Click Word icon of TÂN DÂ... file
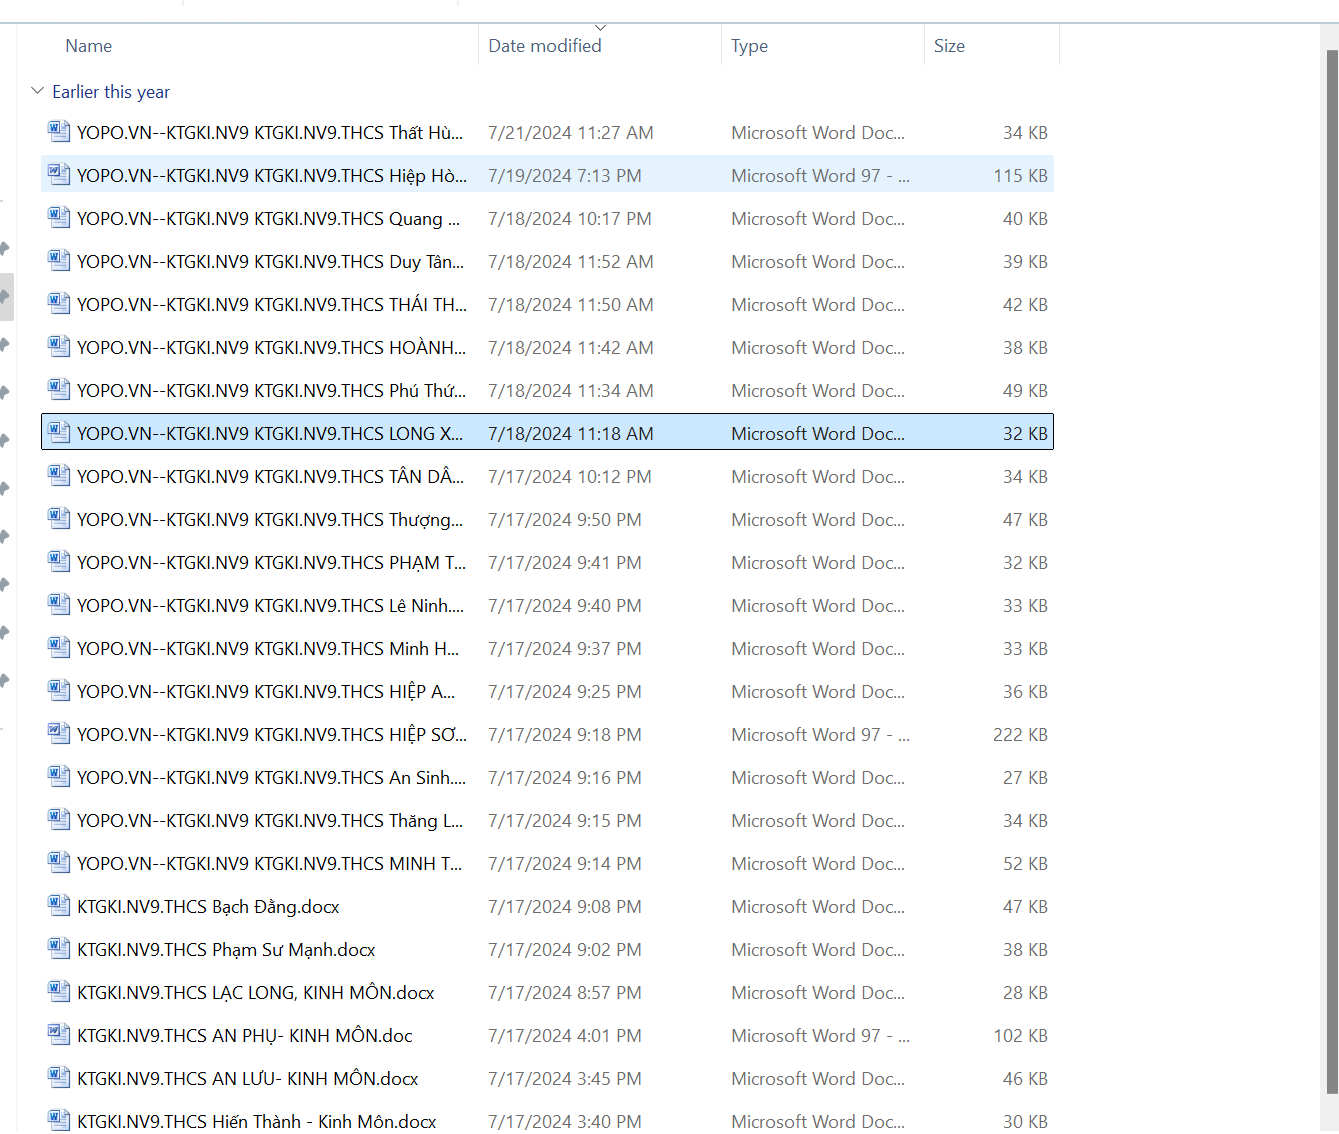This screenshot has width=1339, height=1134. tap(59, 476)
